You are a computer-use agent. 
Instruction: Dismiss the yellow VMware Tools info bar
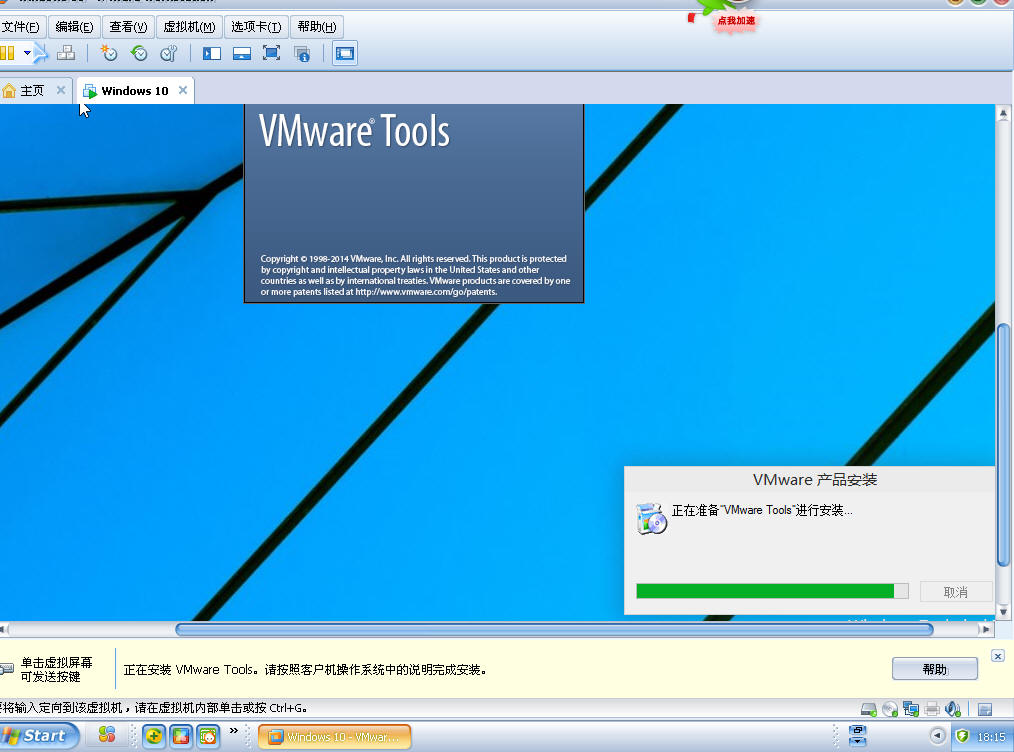pyautogui.click(x=998, y=656)
